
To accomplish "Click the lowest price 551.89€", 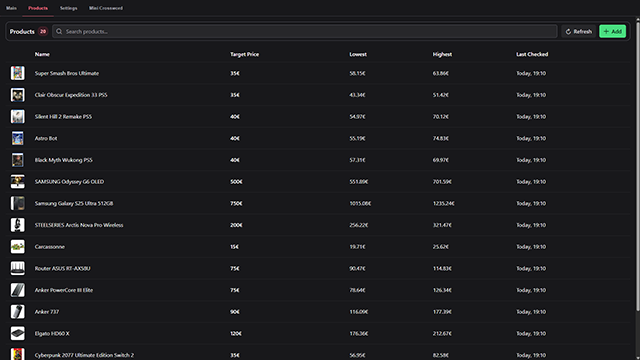I will pos(359,182).
